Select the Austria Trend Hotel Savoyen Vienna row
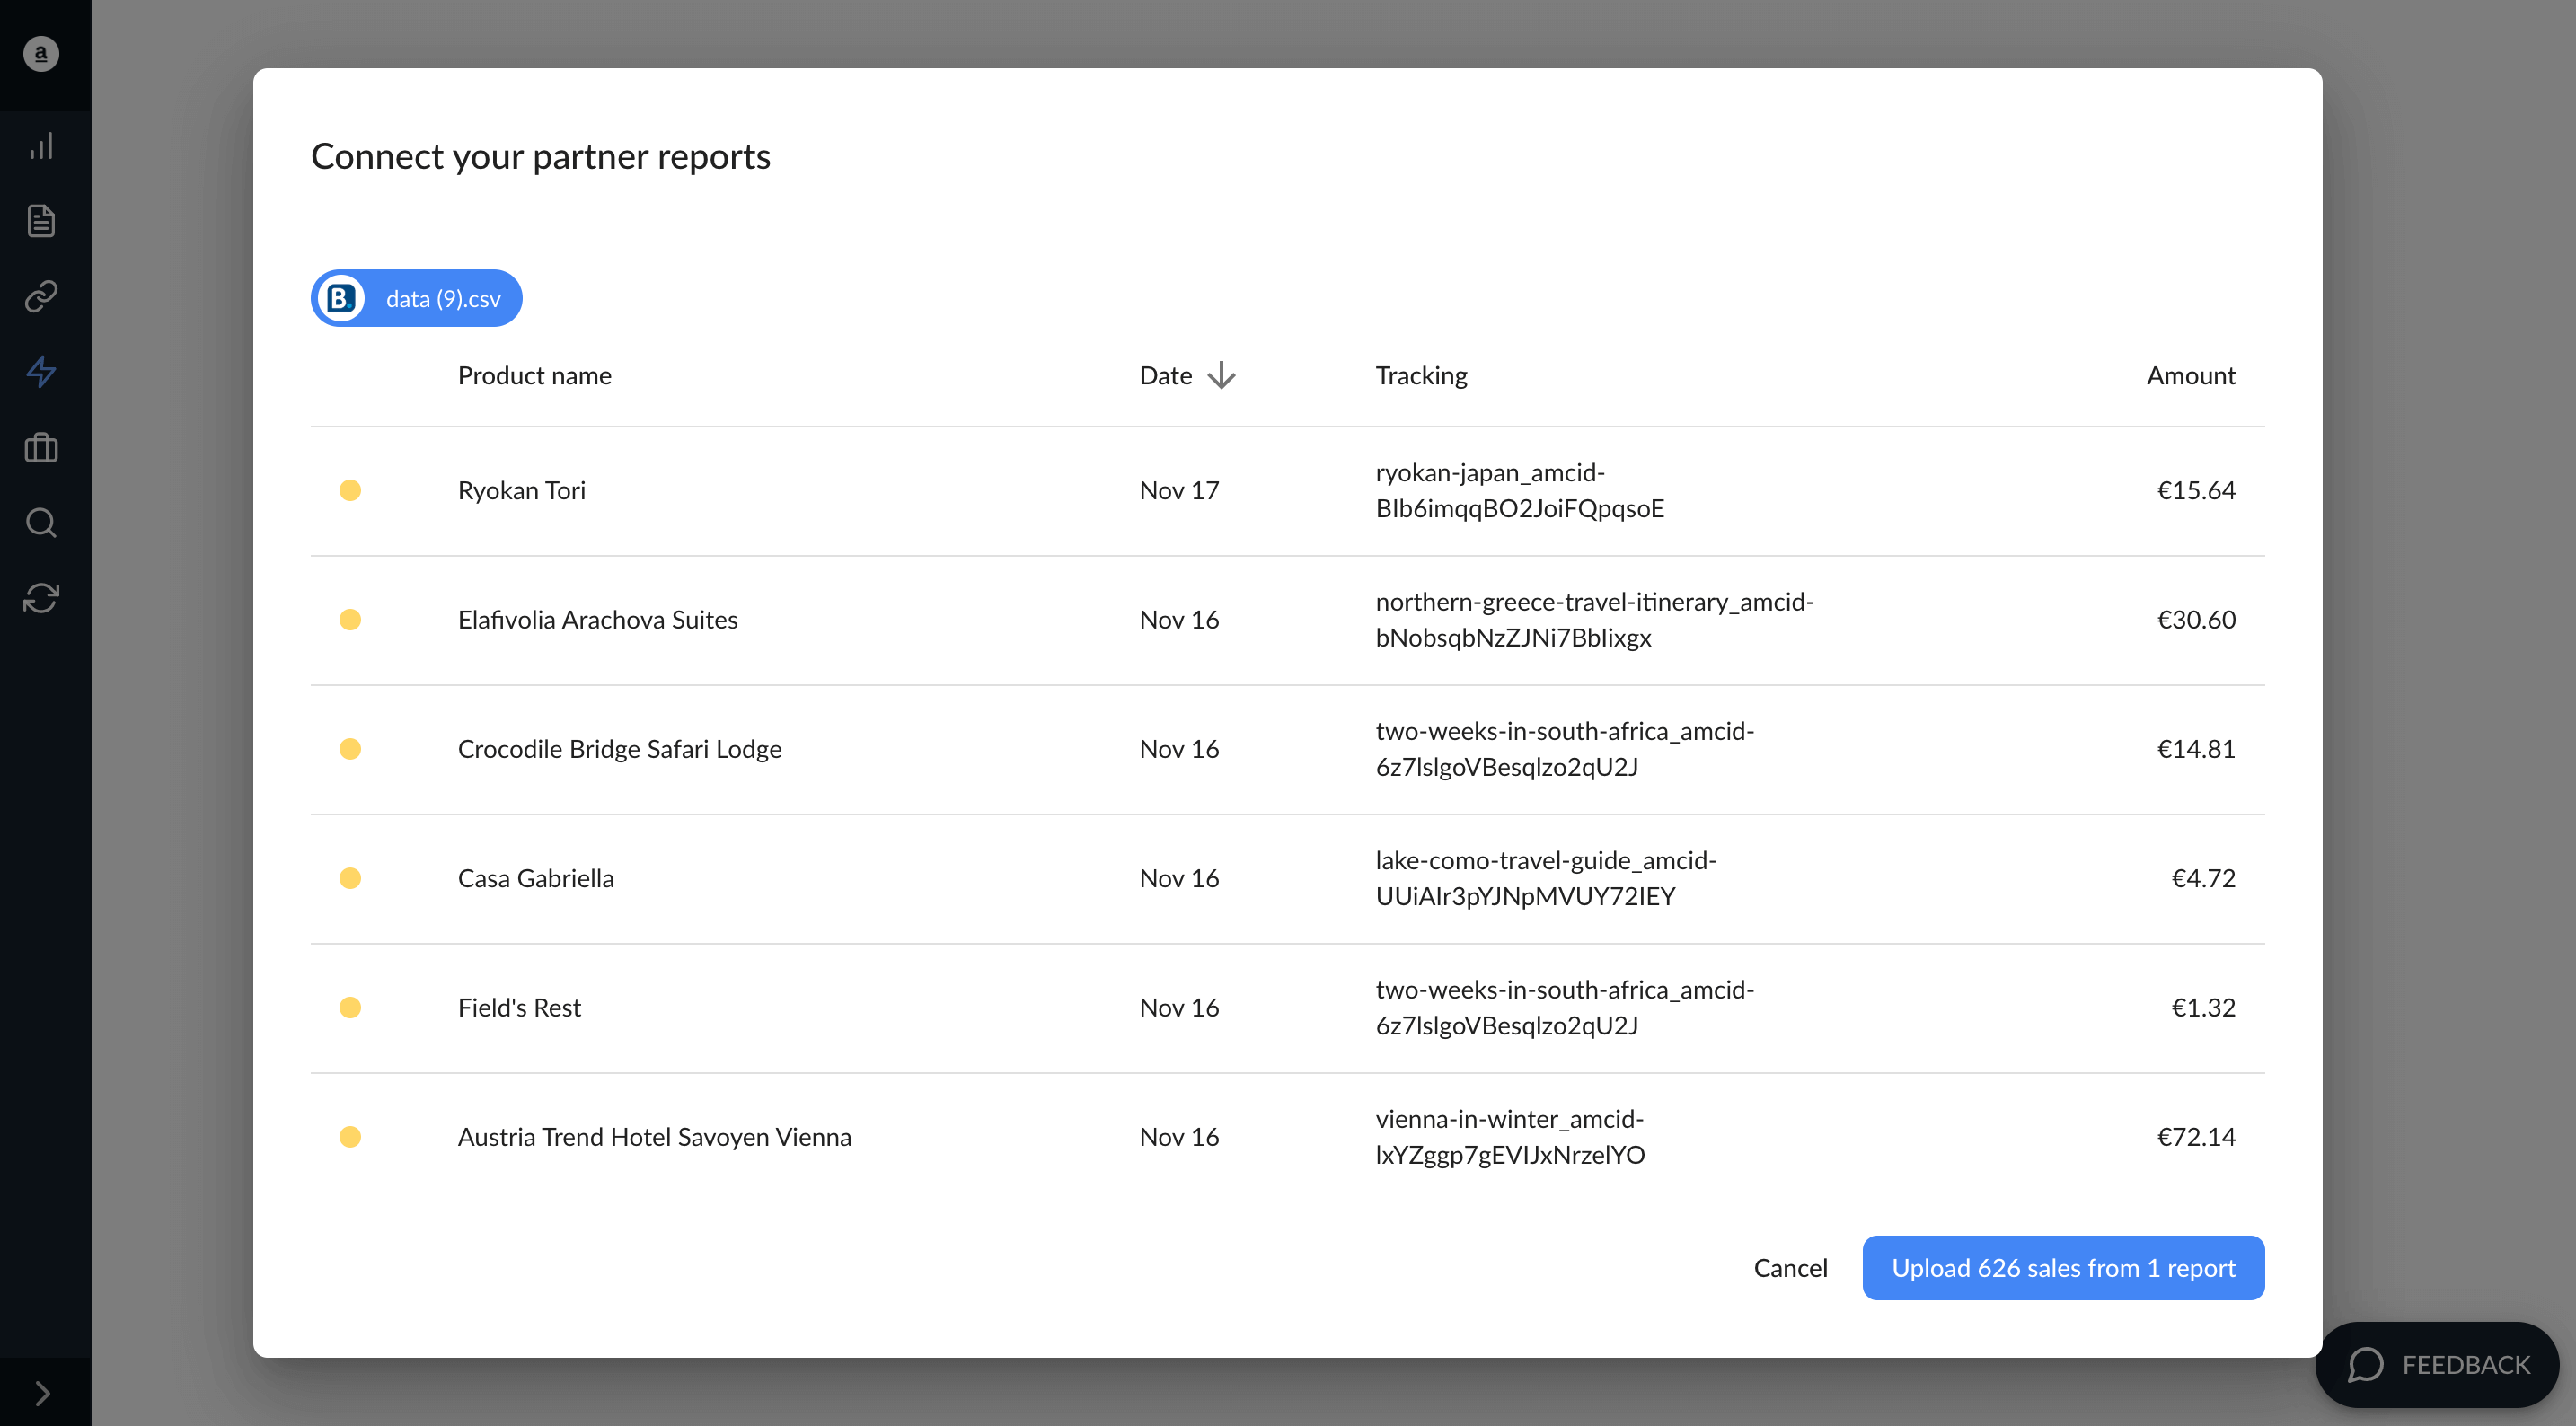This screenshot has height=1426, width=2576. click(x=1287, y=1137)
